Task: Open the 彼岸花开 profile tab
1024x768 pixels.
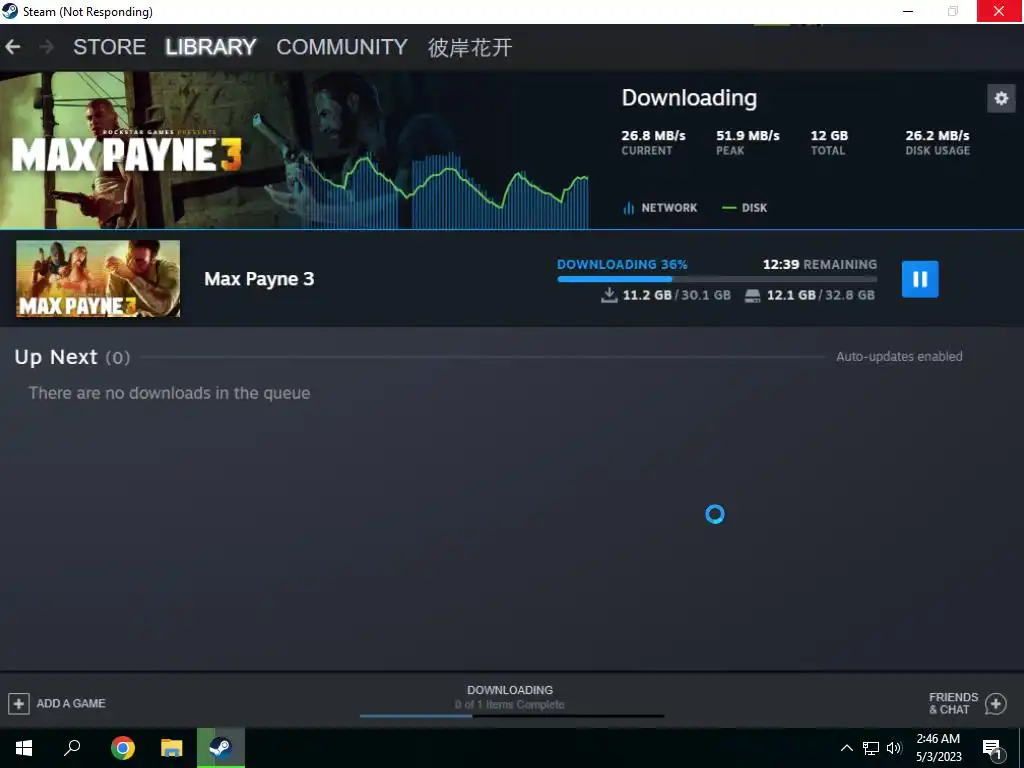Action: pos(470,47)
